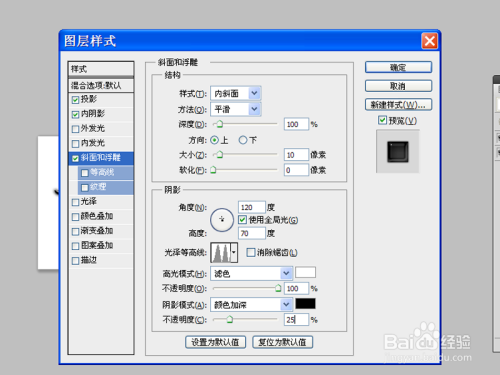The width and height of the screenshot is (500, 375).
Task: Toggle 使用全局光(G) checkbox
Action: (242, 220)
